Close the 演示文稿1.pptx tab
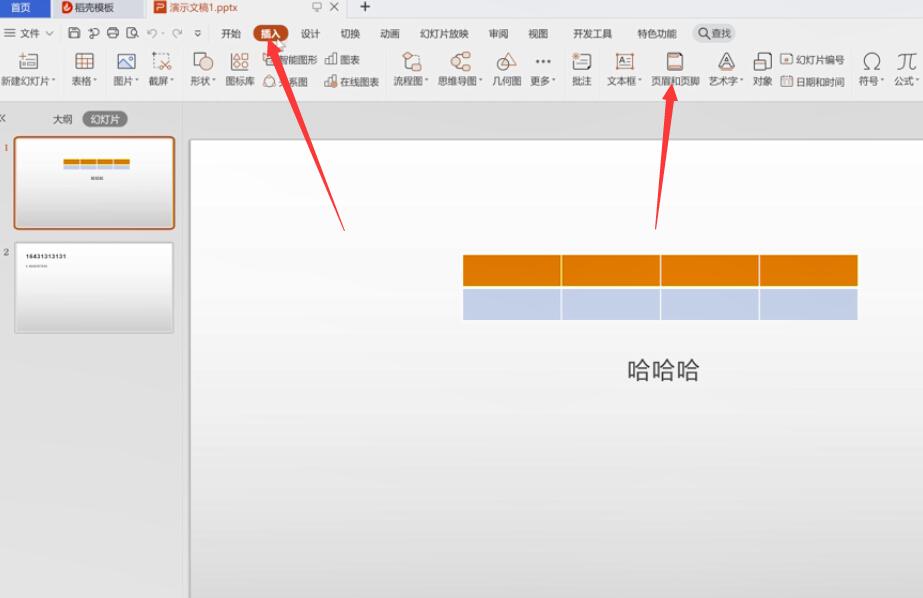The width and height of the screenshot is (923, 598). coord(334,7)
